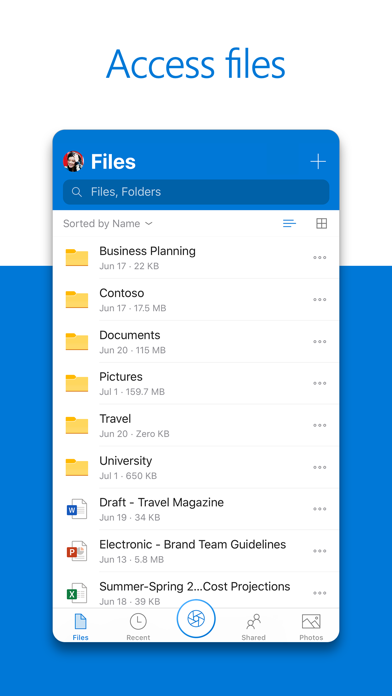392x696 pixels.
Task: Switch to list view layout
Action: (289, 224)
